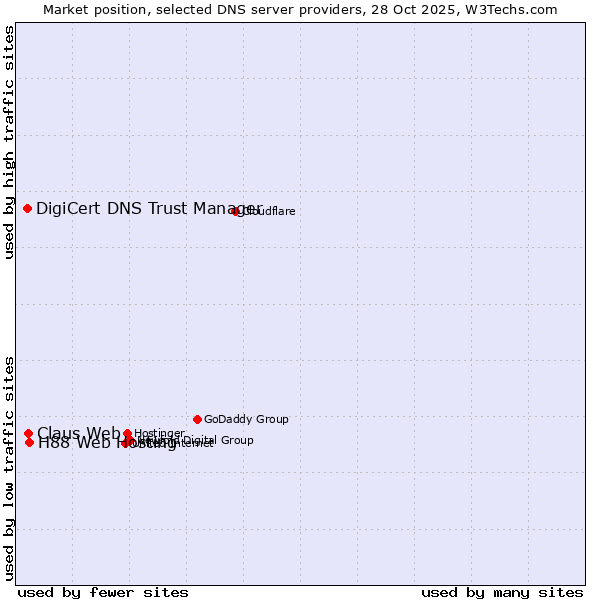Select the Hostinger data point marker
This screenshot has width=600, height=600.
tap(127, 434)
